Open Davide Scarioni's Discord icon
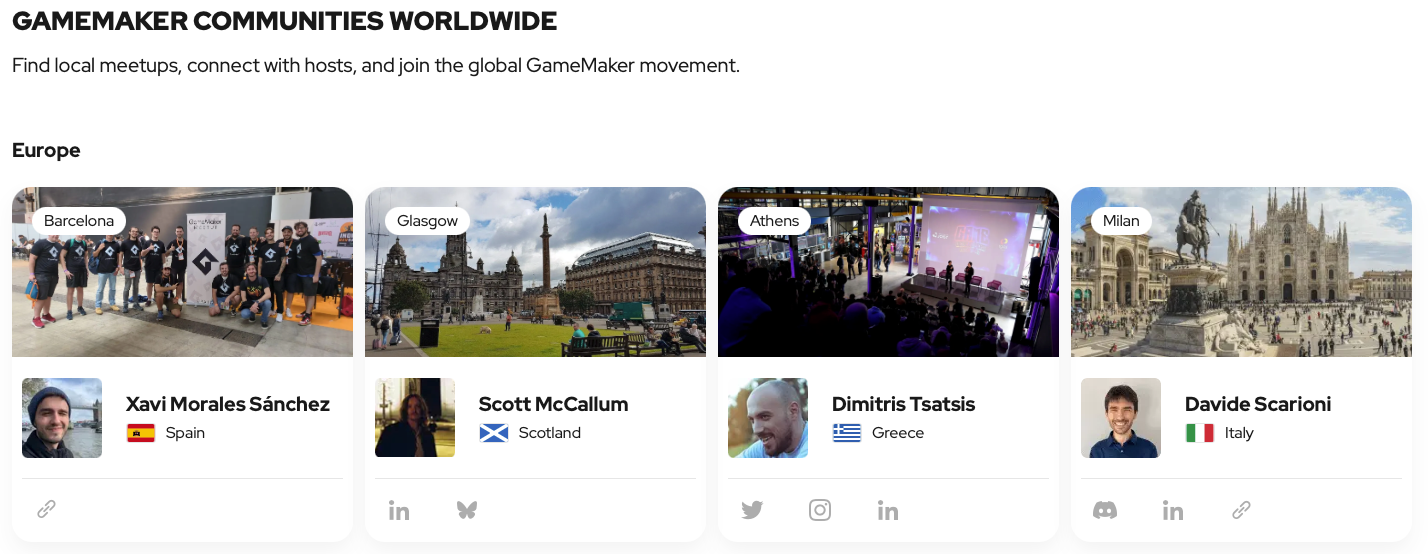 pyautogui.click(x=1105, y=510)
